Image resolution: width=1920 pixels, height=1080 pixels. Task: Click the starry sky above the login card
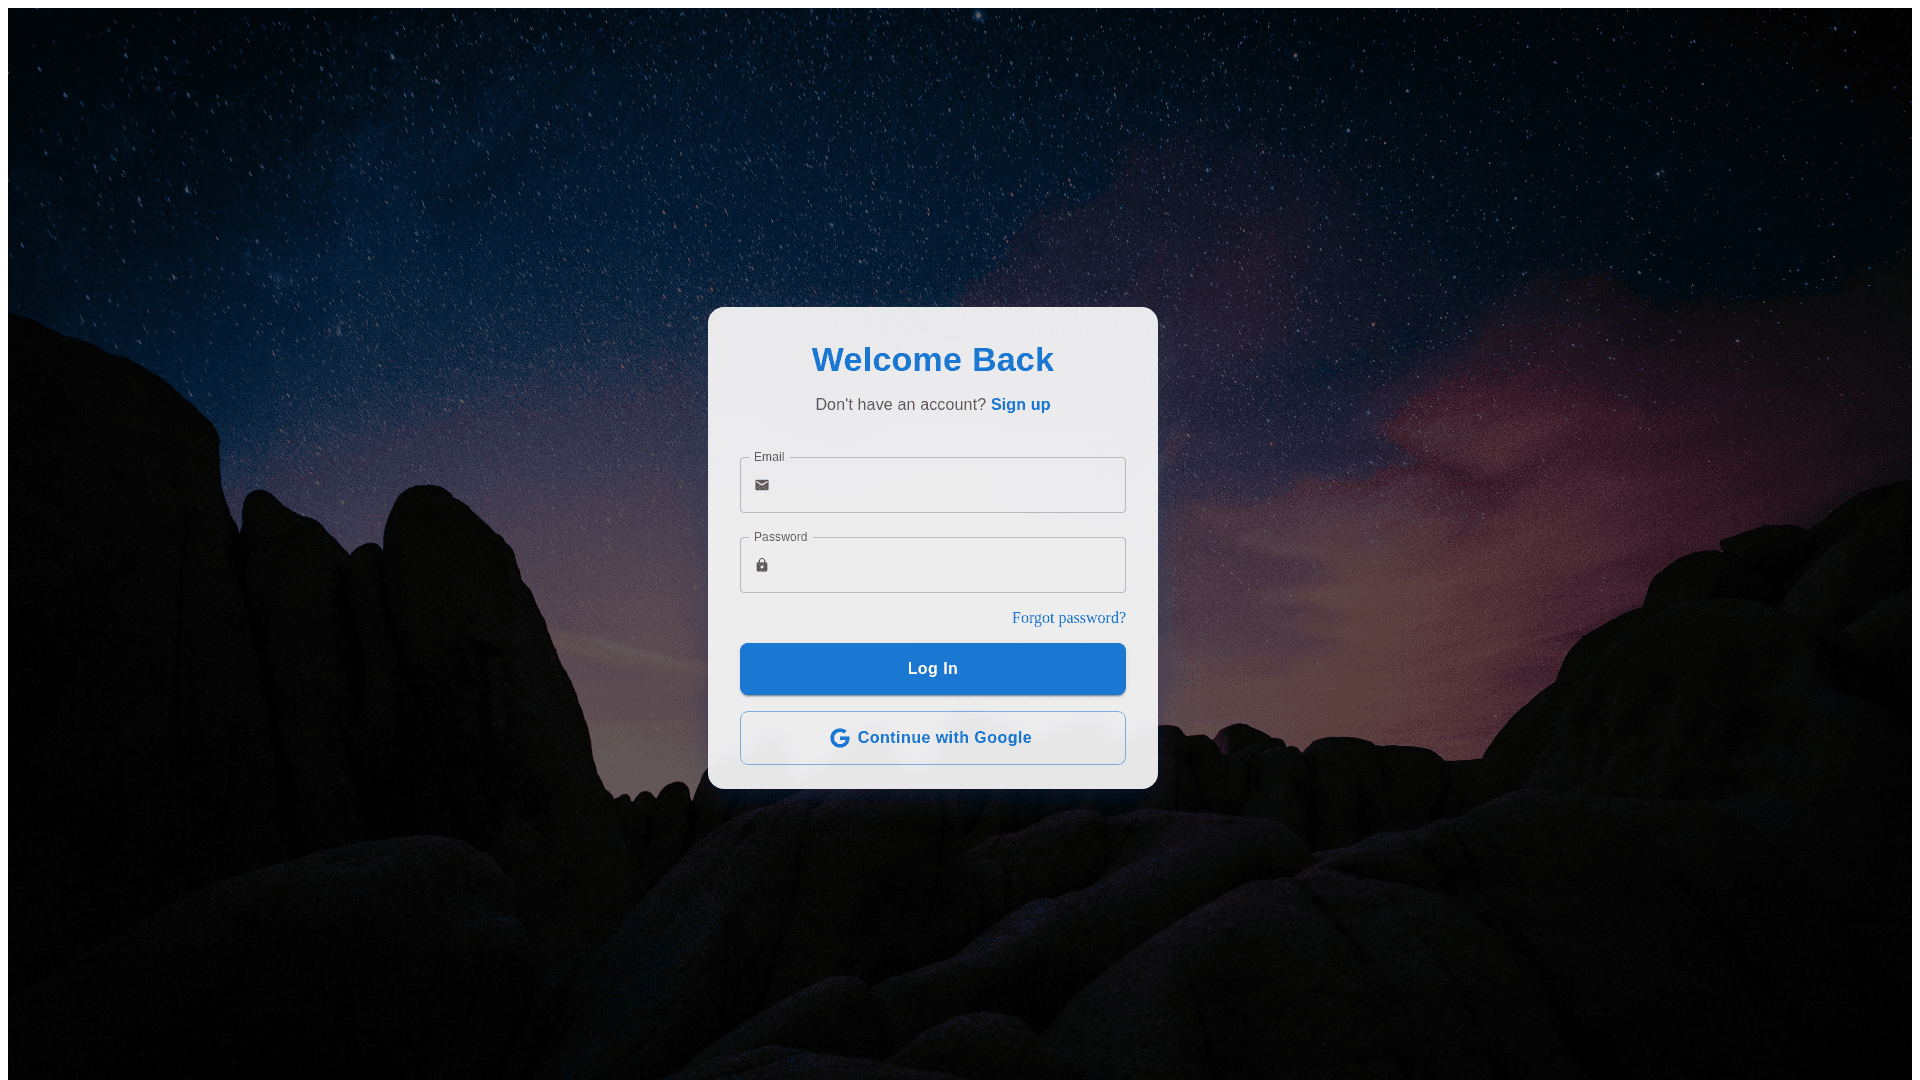[933, 150]
